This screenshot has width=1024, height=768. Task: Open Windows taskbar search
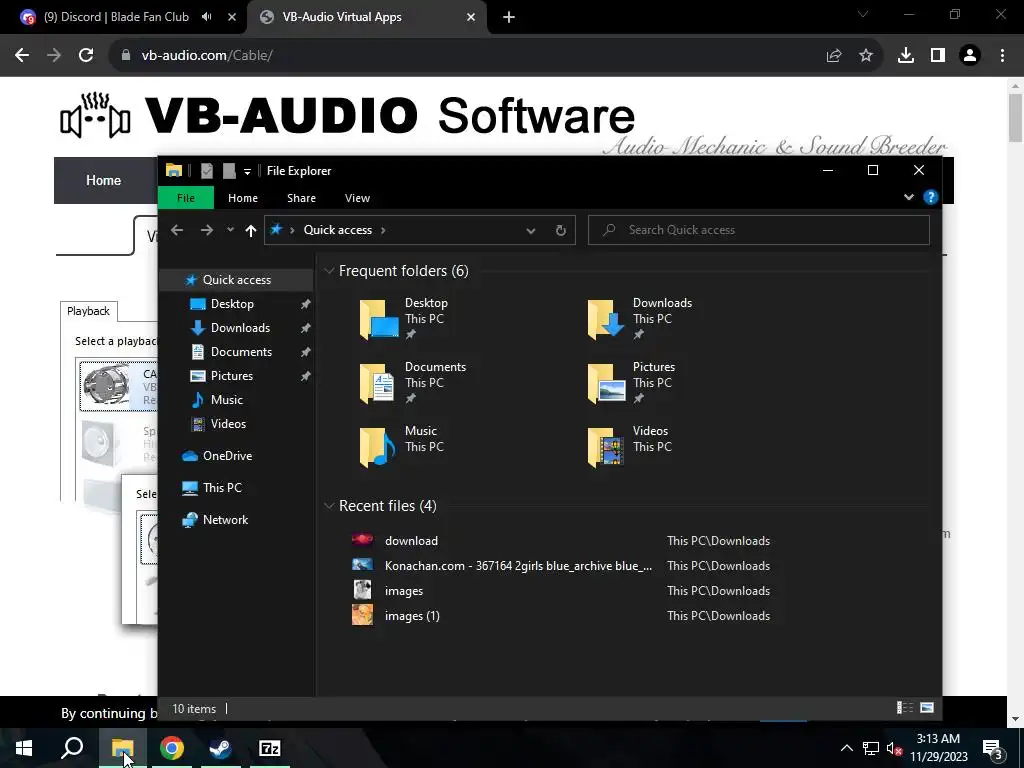[72, 748]
